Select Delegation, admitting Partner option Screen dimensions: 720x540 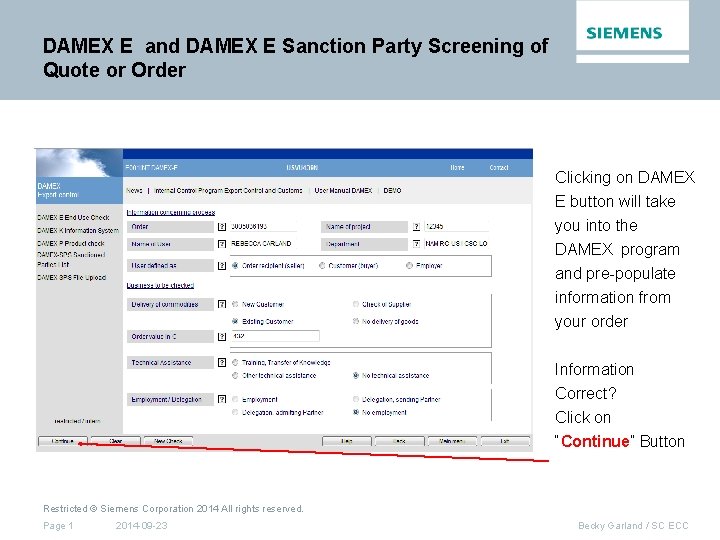click(235, 412)
